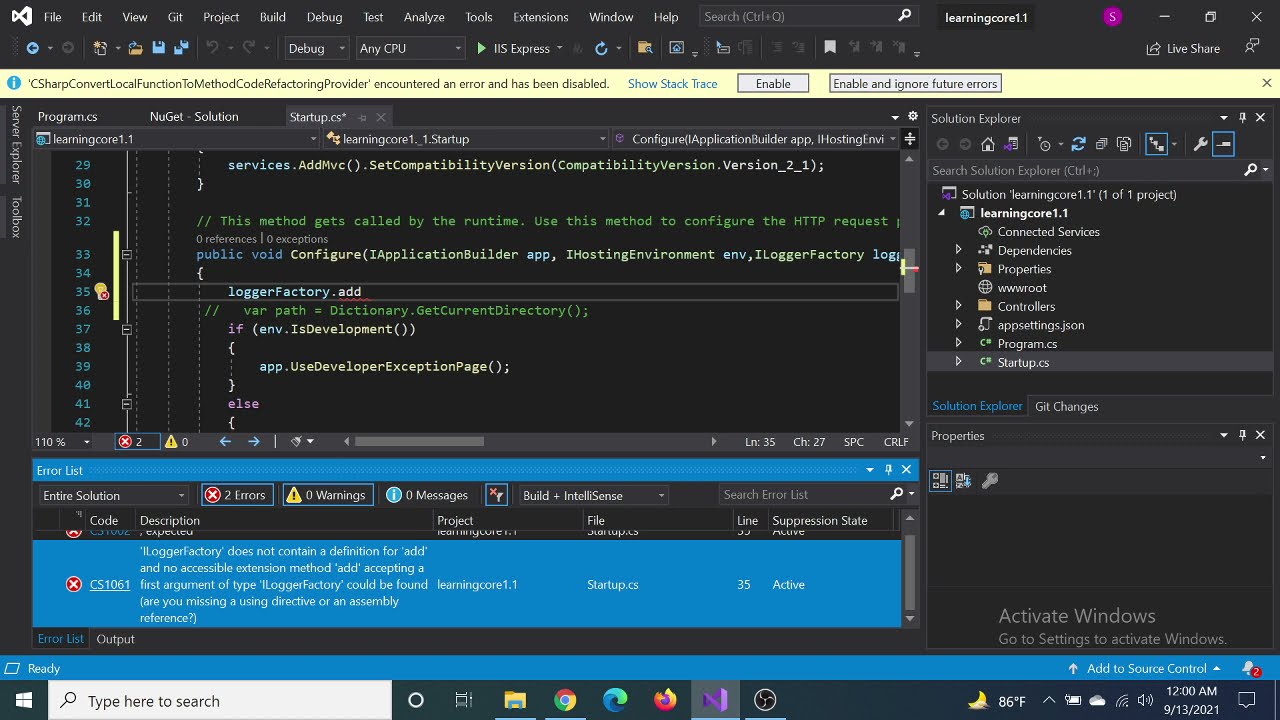Click the Save All toolbar icon
This screenshot has width=1280, height=720.
(x=181, y=48)
